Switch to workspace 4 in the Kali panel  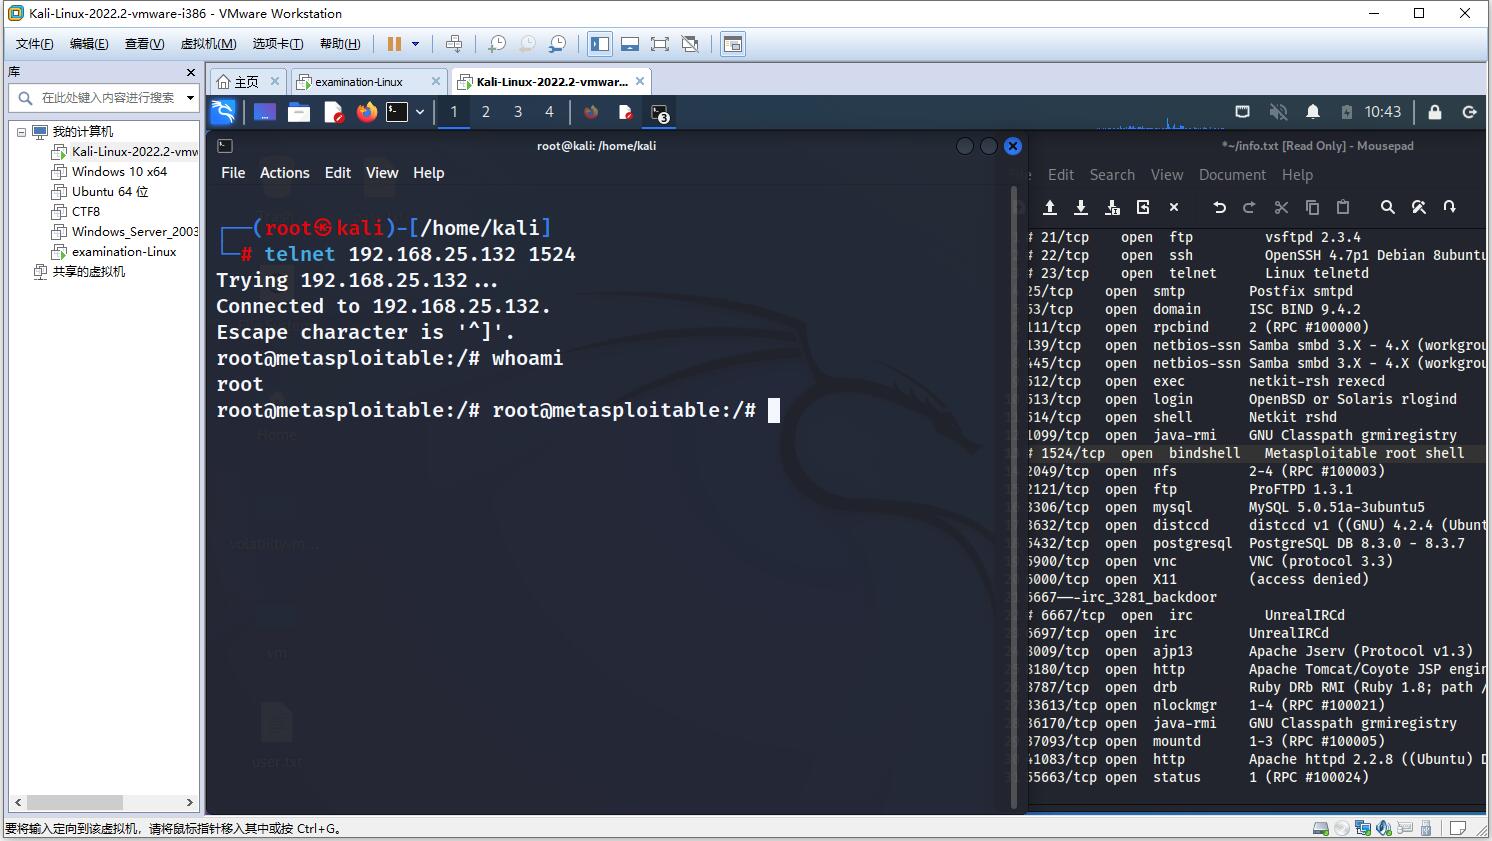[x=549, y=112]
